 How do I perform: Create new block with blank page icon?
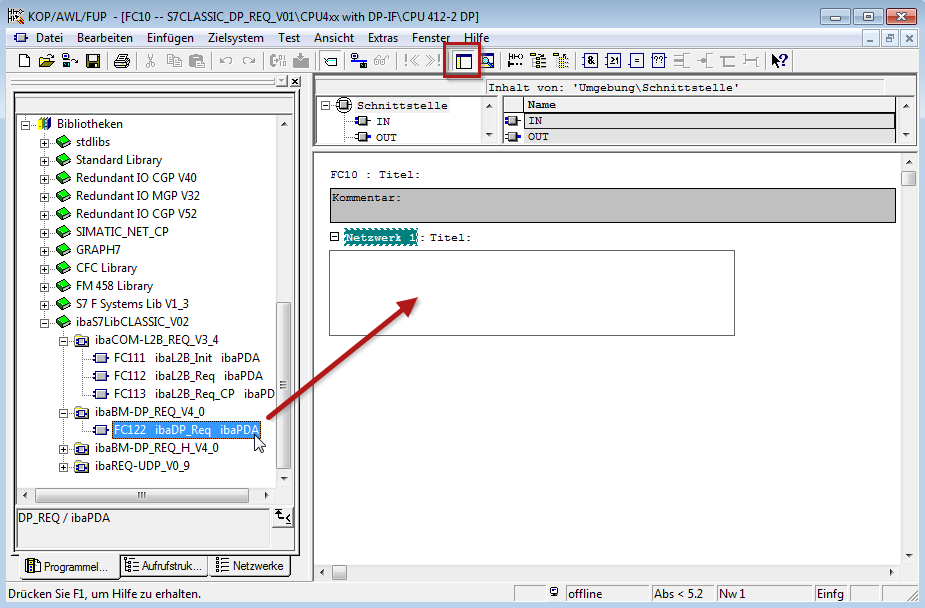point(25,61)
